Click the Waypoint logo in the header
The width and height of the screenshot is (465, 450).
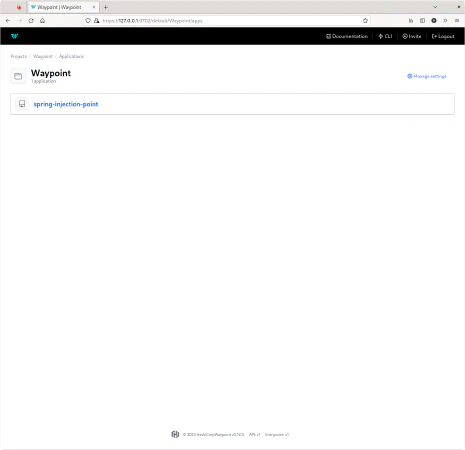click(x=14, y=36)
